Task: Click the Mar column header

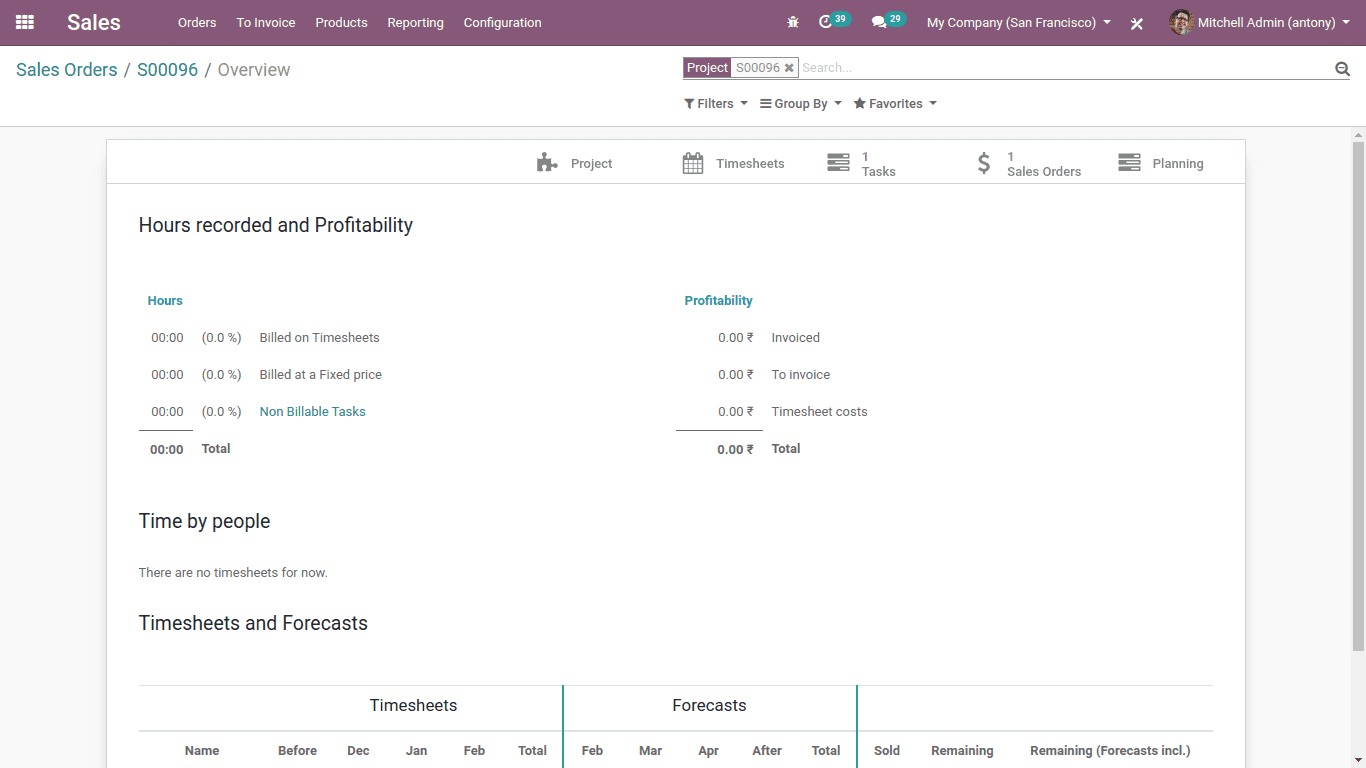Action: [651, 751]
